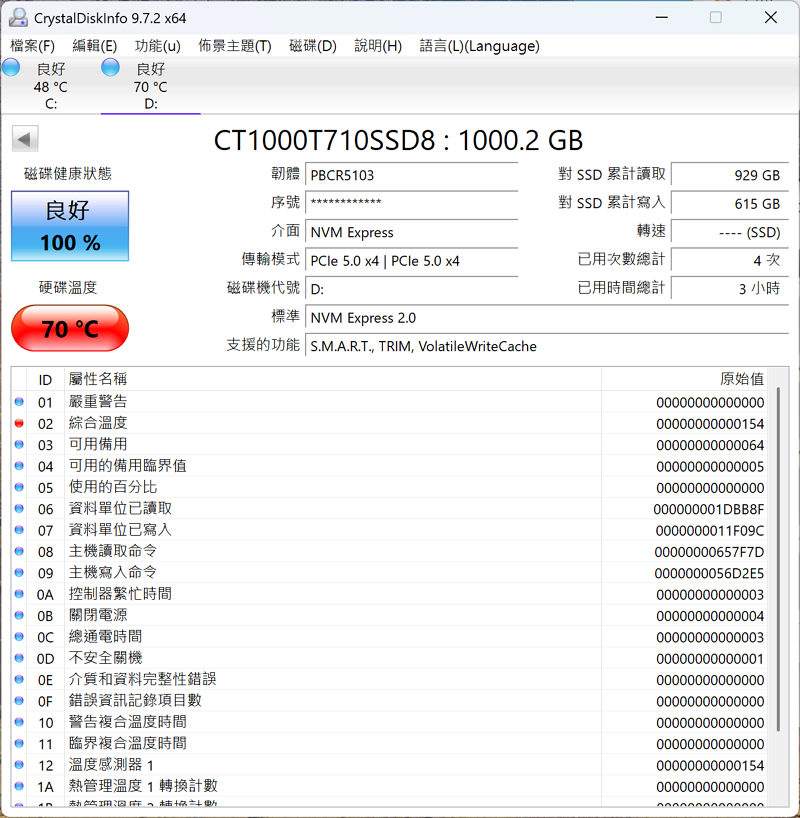Click the 原始值 column header
The image size is (800, 818).
[741, 379]
